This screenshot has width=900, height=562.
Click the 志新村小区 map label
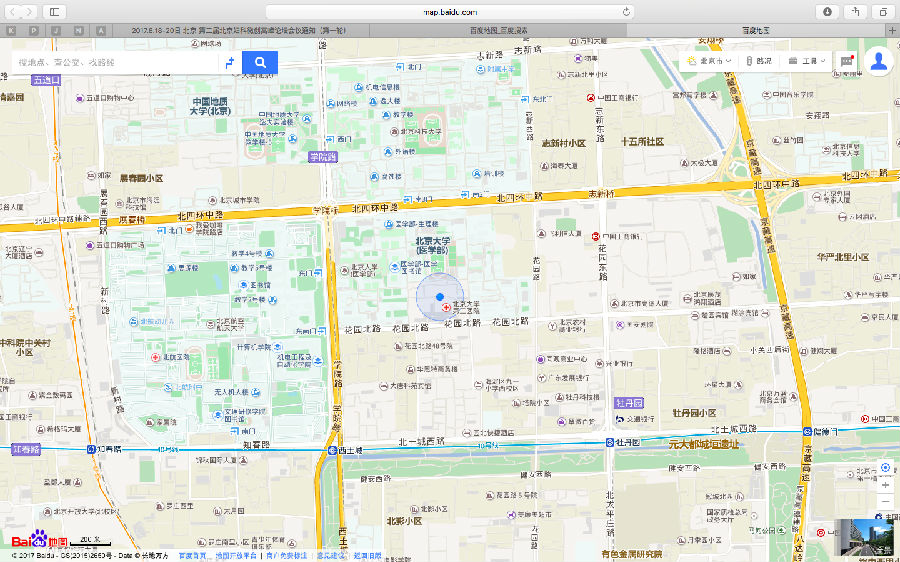(564, 143)
